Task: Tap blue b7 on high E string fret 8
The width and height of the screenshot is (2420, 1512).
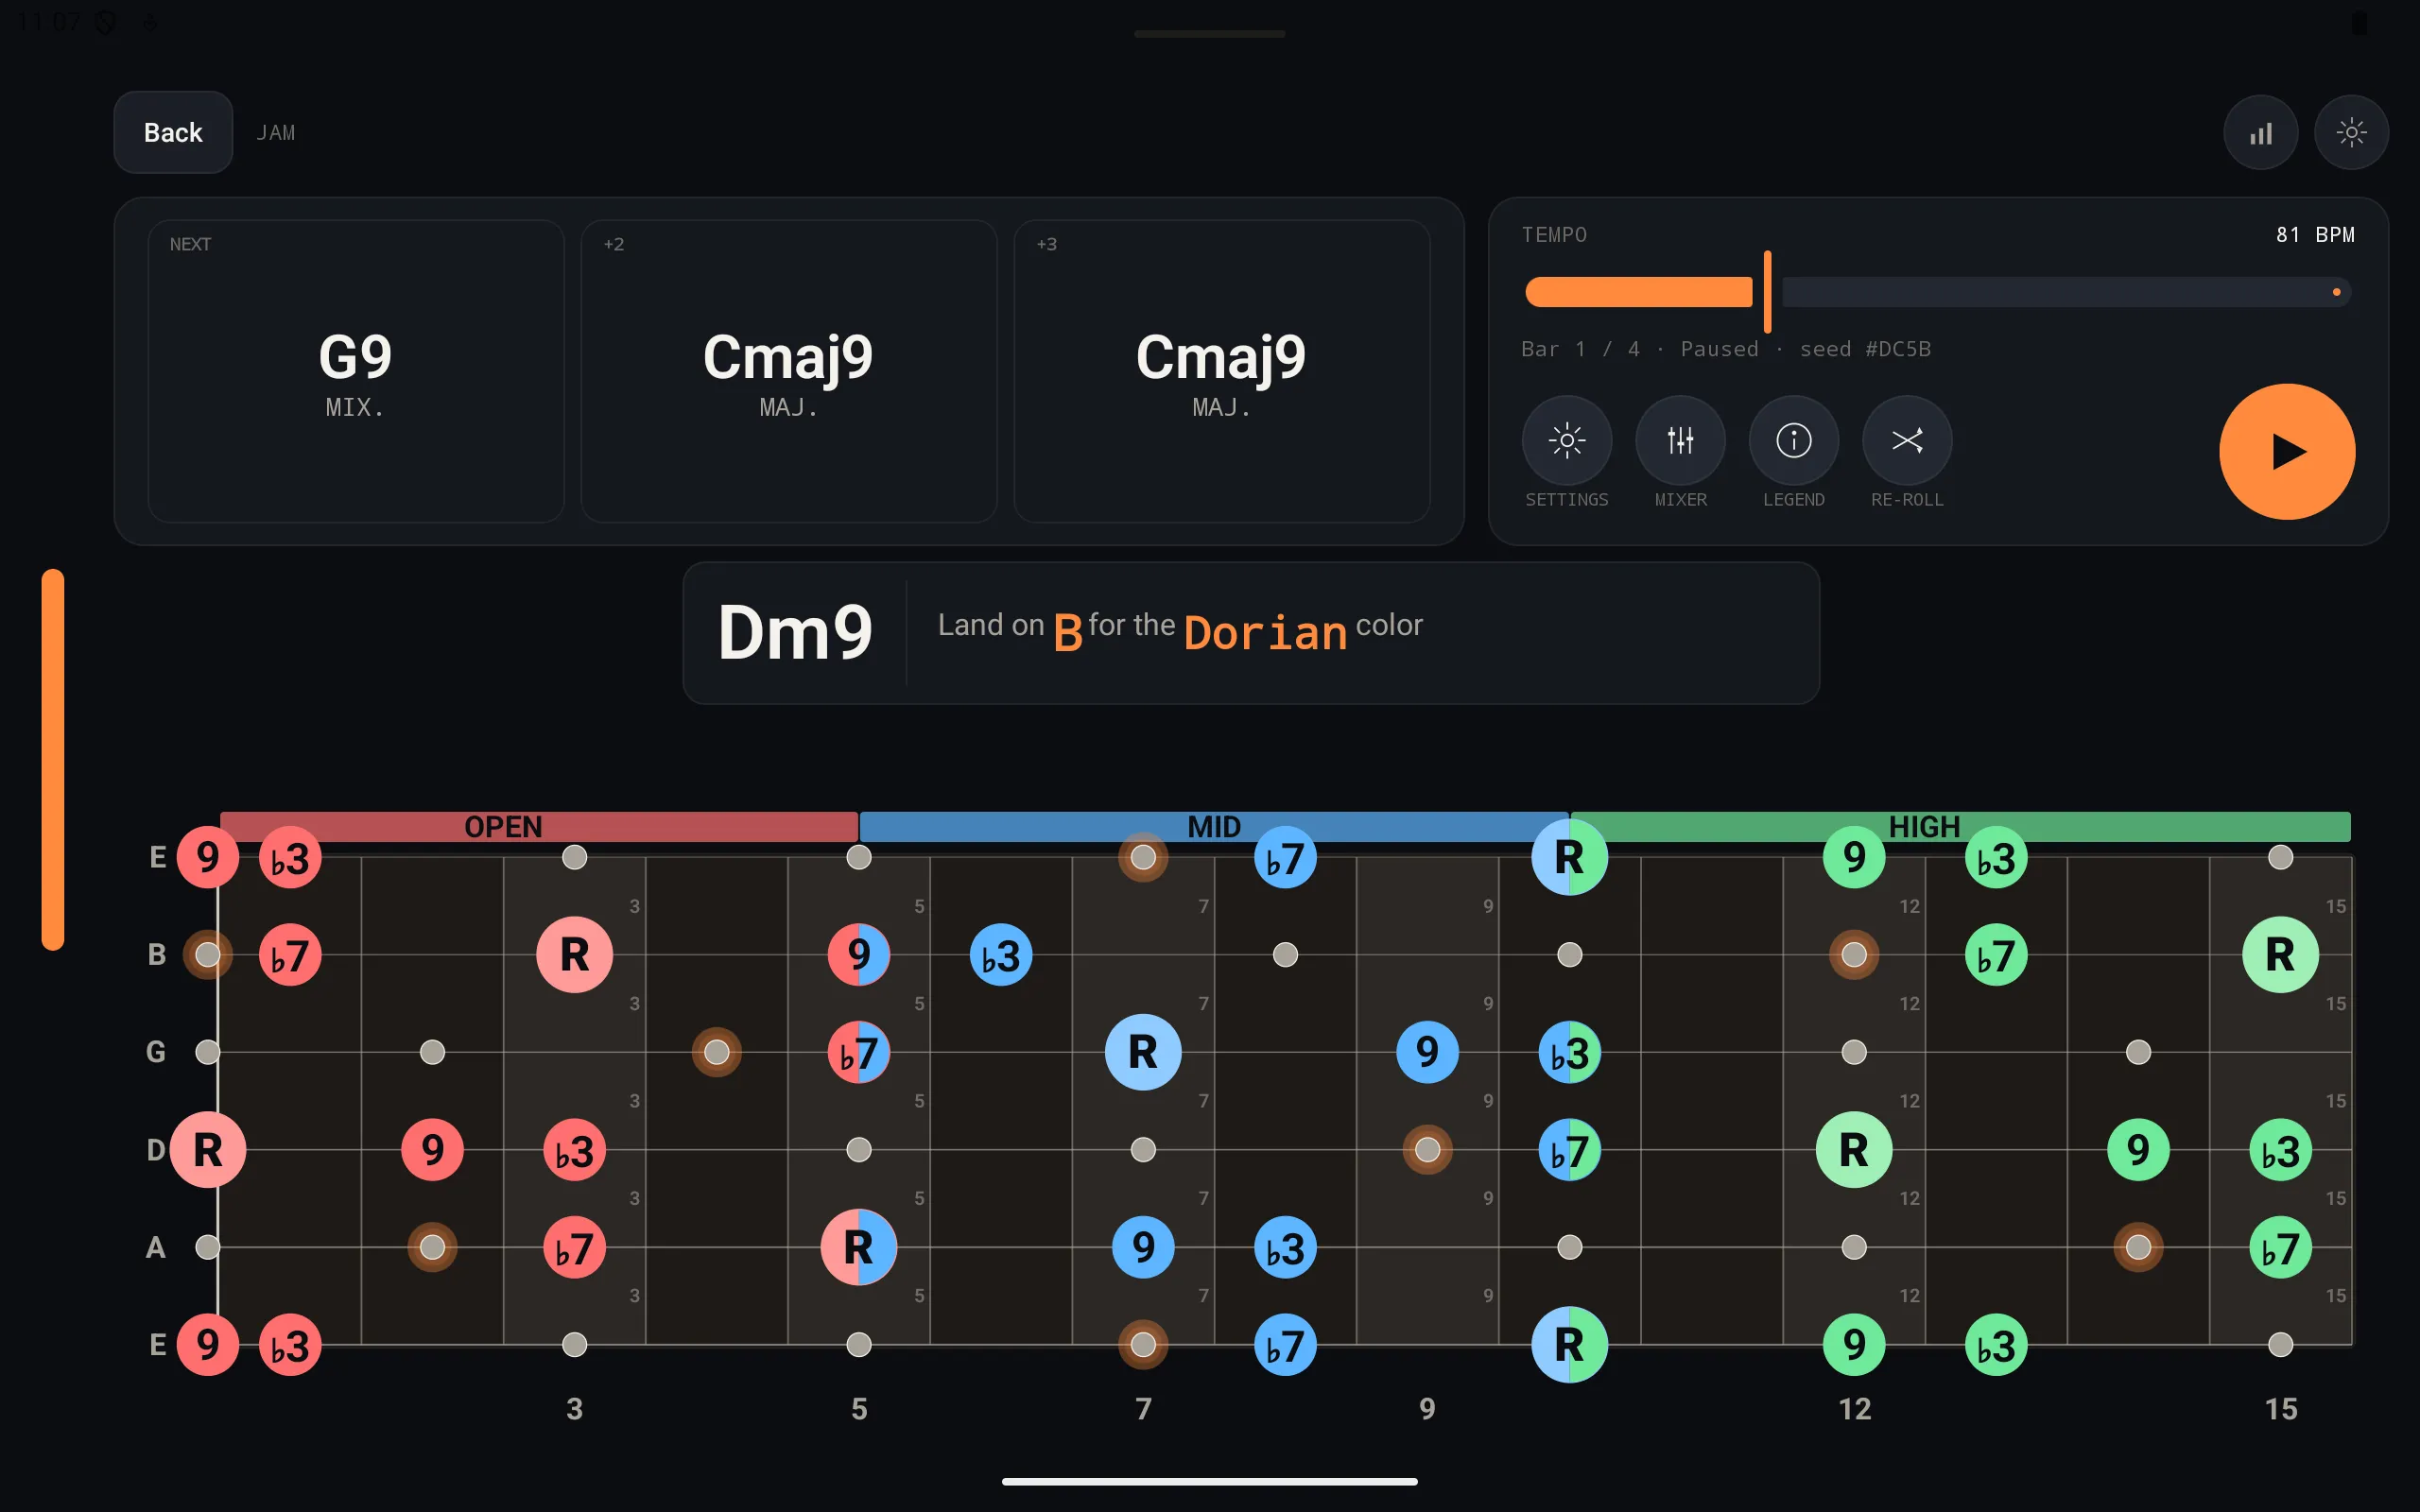Action: pyautogui.click(x=1285, y=857)
